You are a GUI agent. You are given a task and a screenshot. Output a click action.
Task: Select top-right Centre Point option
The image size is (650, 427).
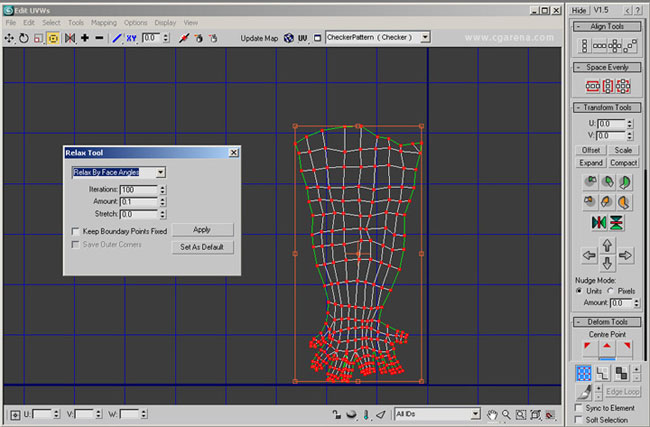point(626,347)
